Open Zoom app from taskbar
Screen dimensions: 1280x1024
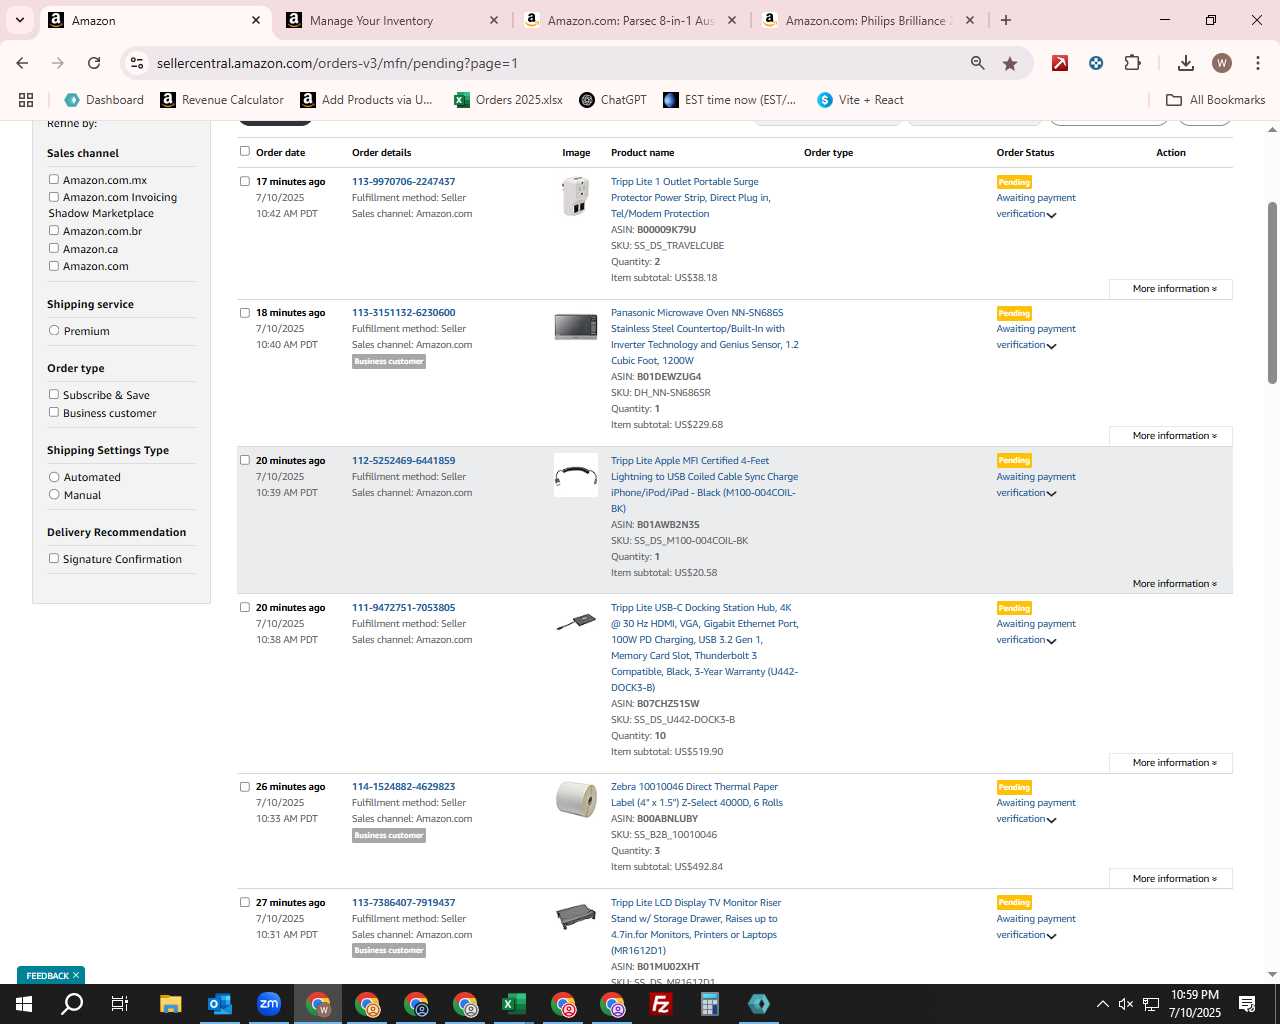pos(268,1004)
